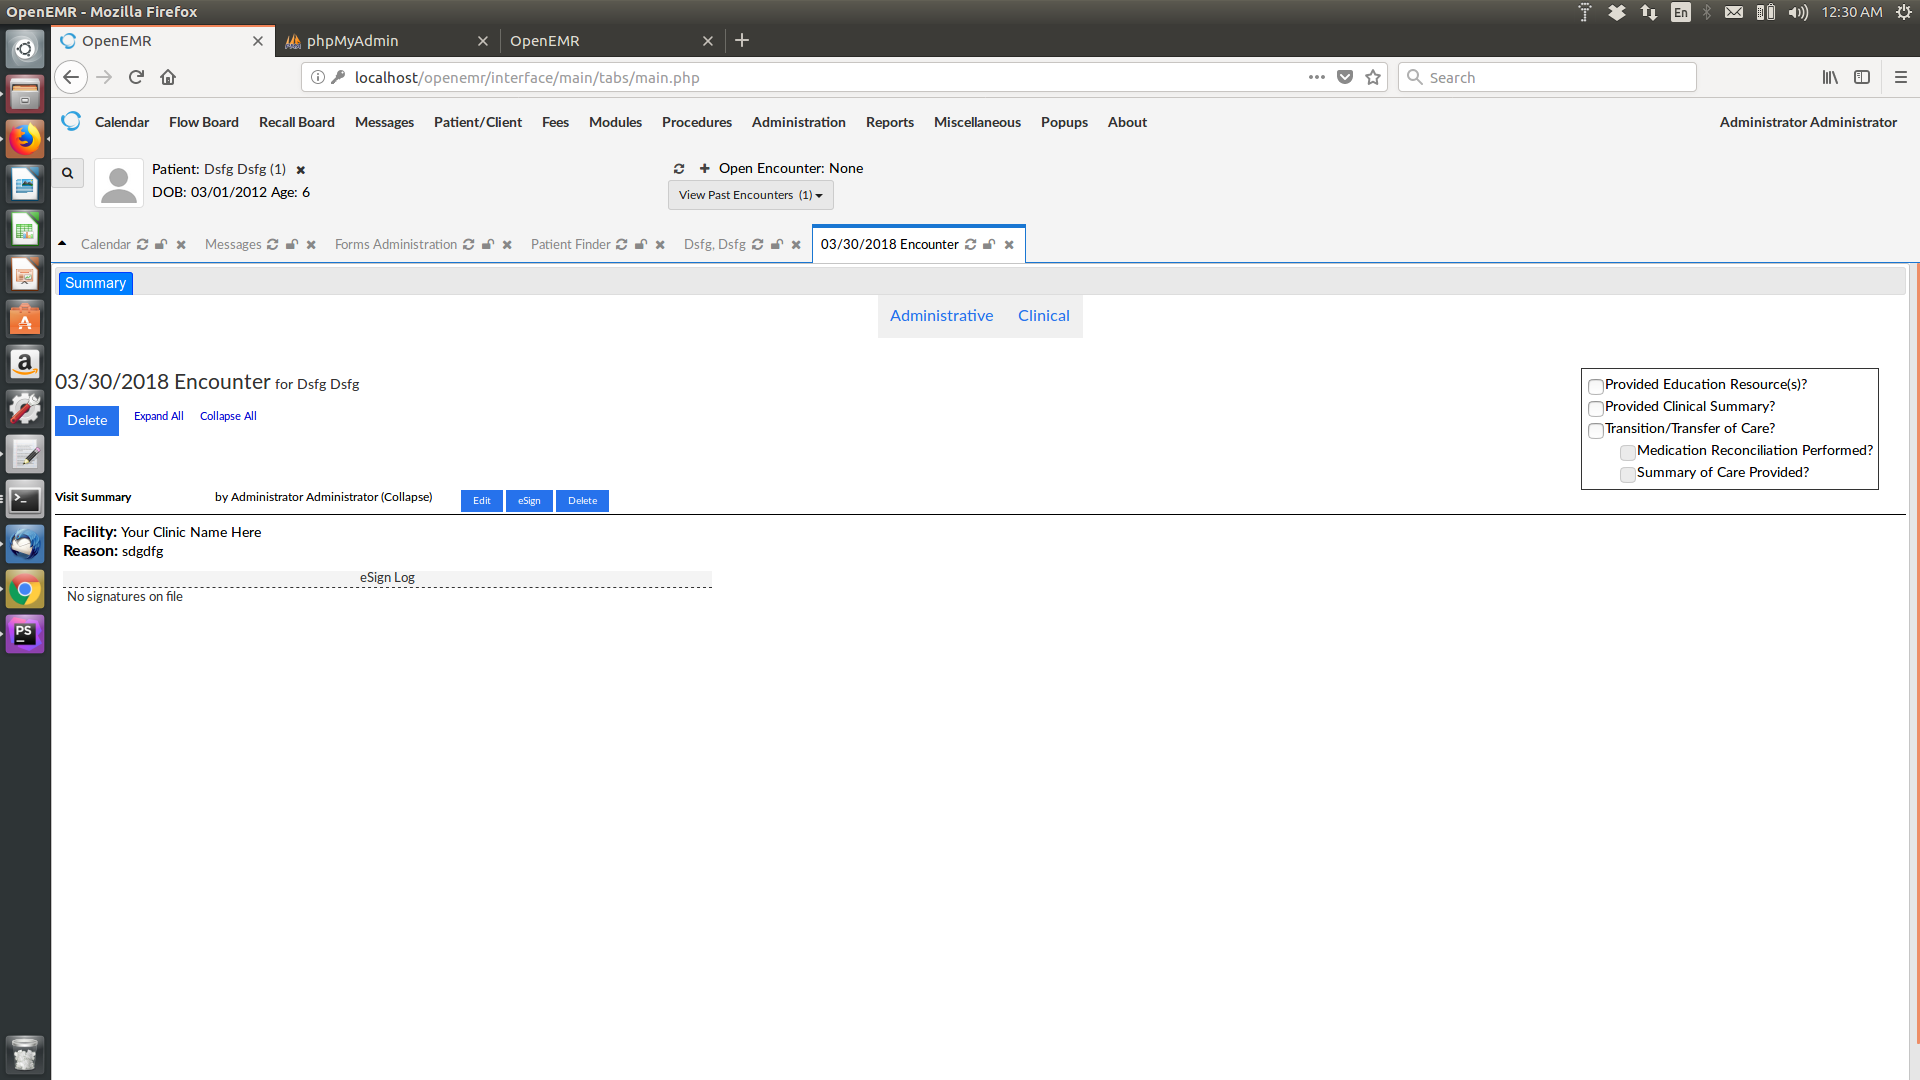Click the OpenEMR logo icon

[71, 121]
